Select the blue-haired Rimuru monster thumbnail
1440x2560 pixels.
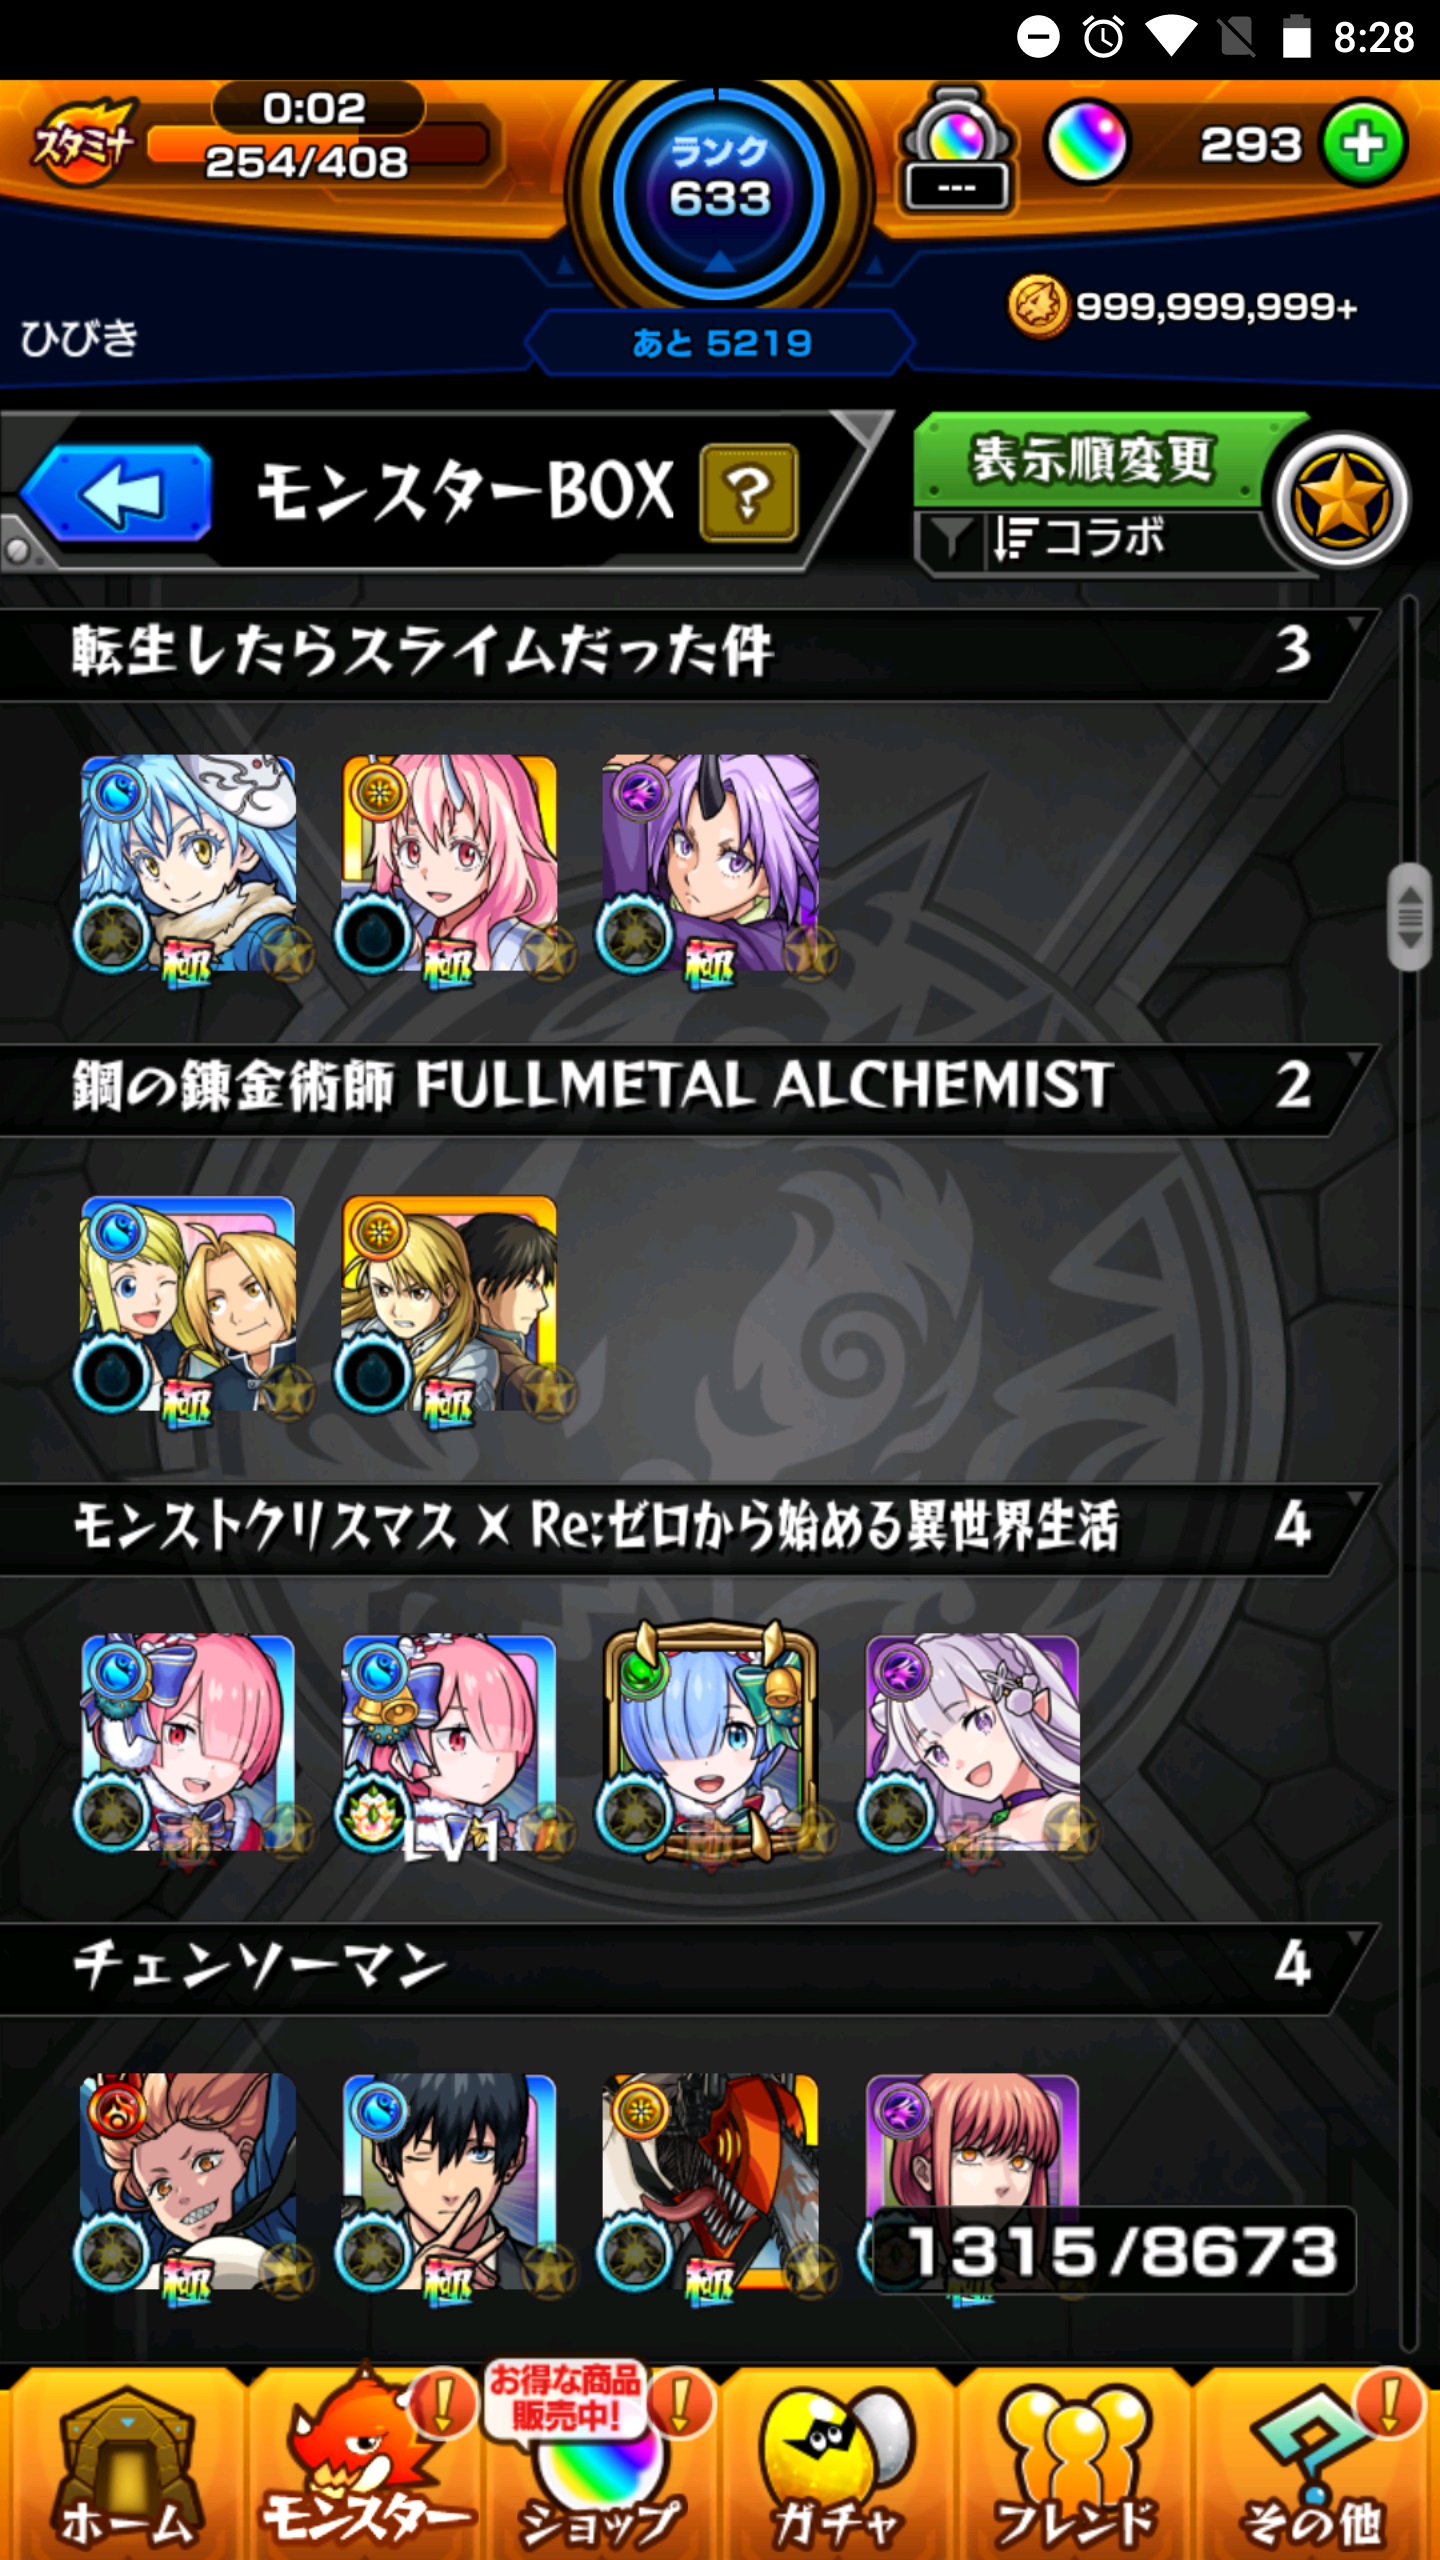click(x=188, y=864)
